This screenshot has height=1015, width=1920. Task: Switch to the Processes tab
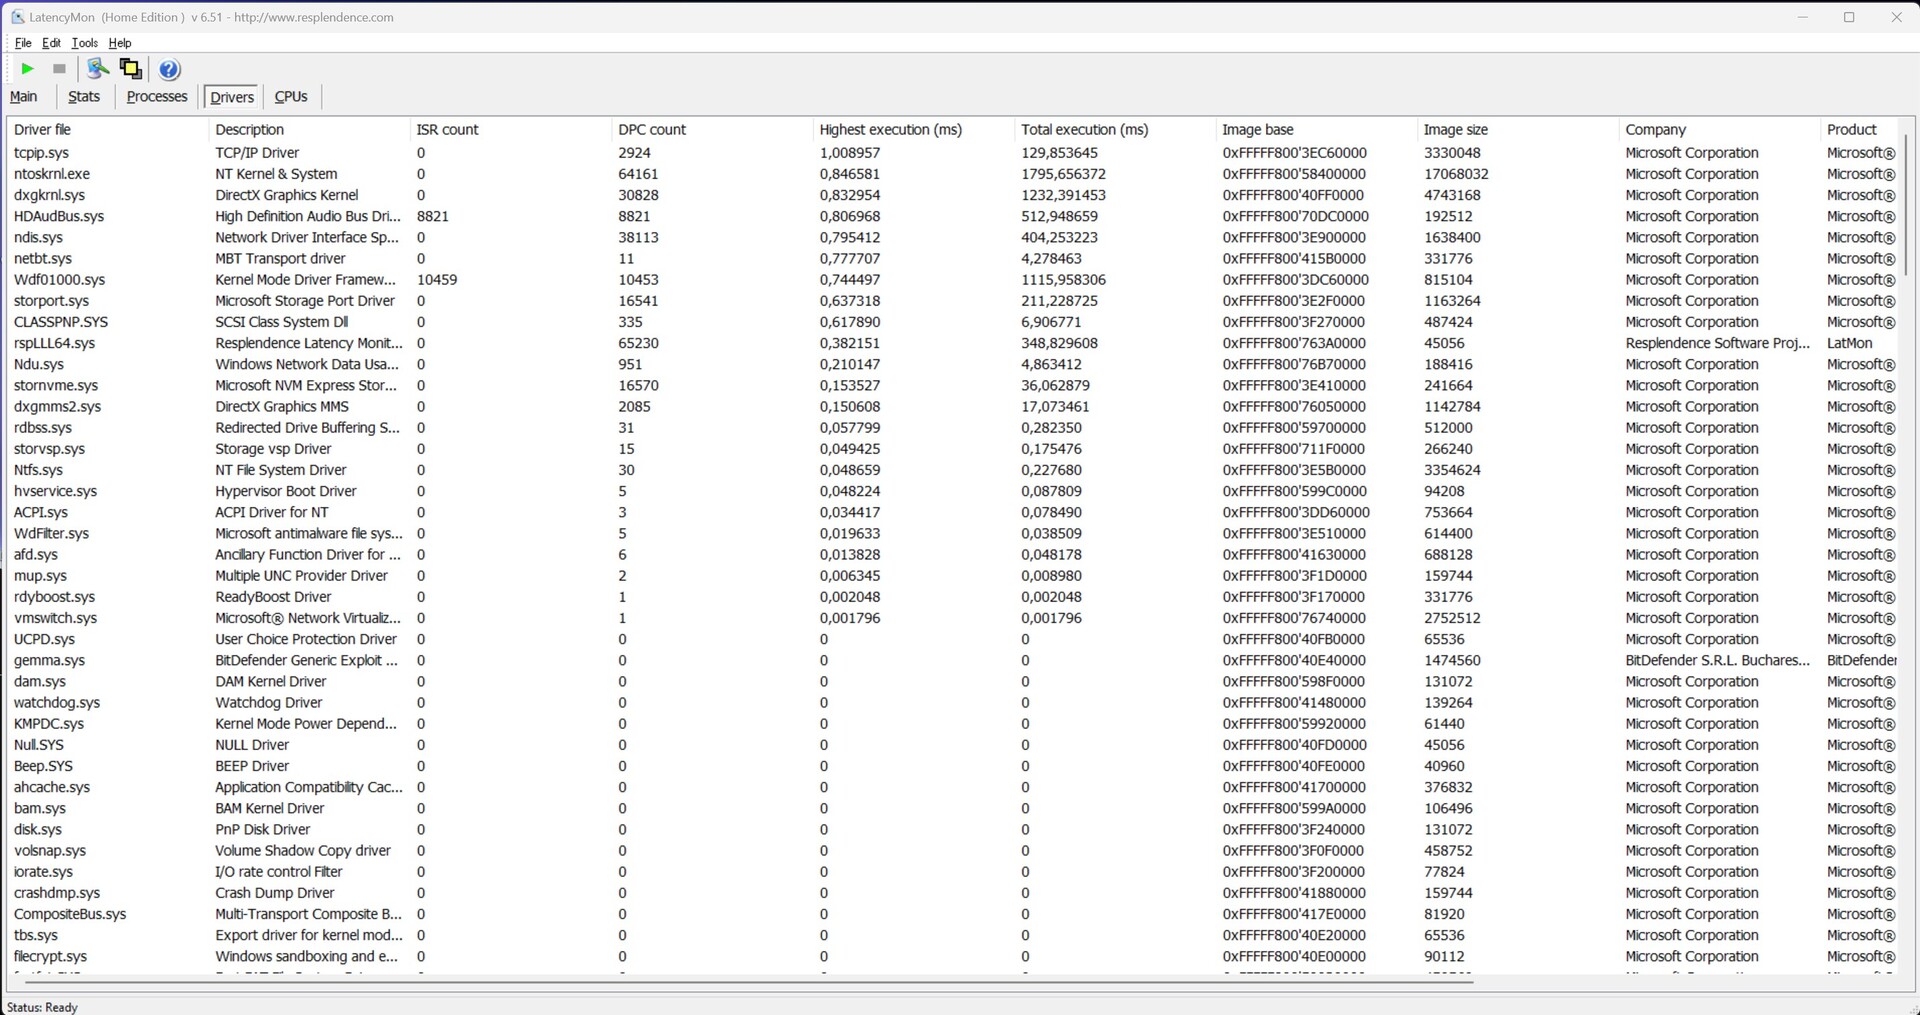point(157,97)
